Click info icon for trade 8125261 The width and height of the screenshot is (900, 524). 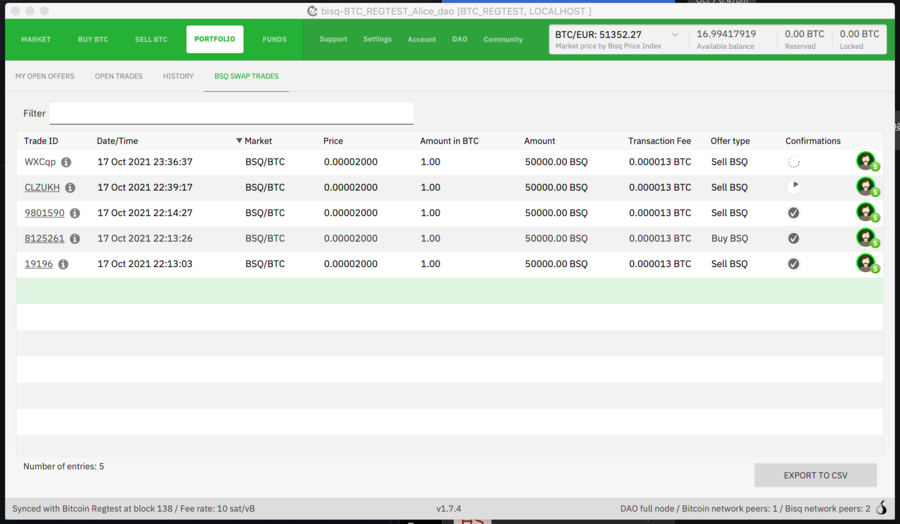pos(75,239)
